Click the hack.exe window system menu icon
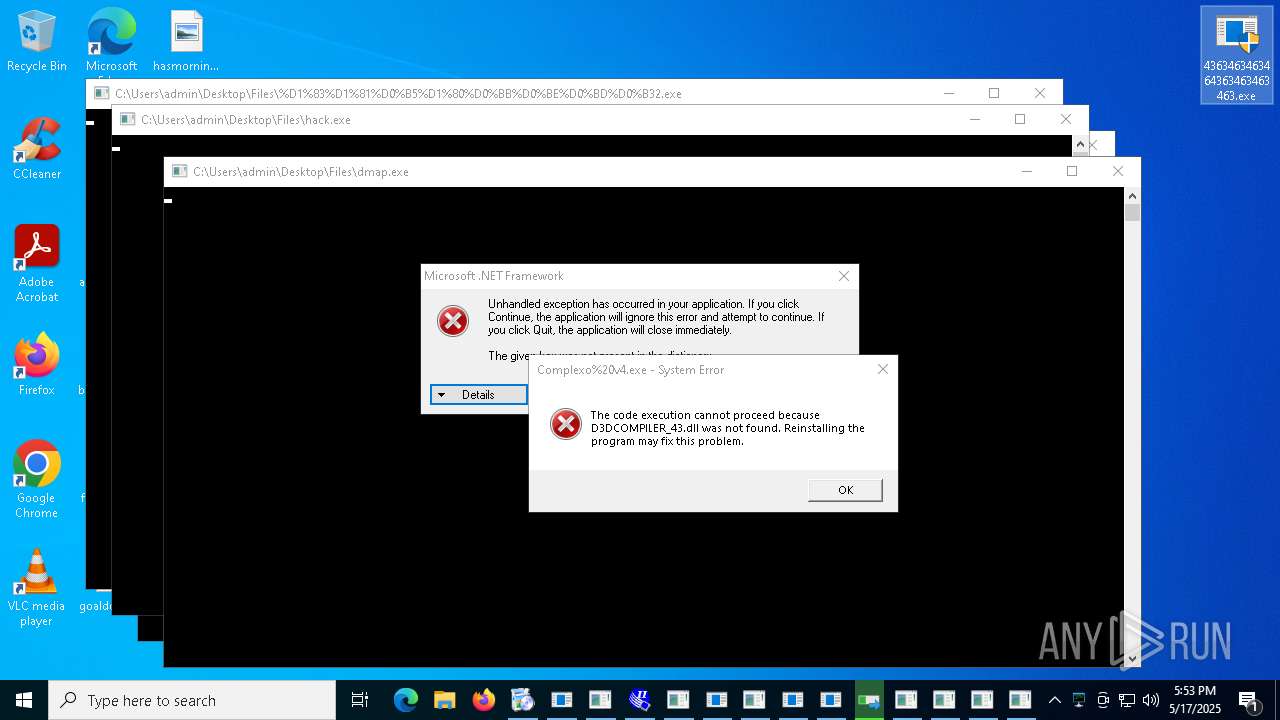Viewport: 1280px width, 720px height. coord(128,120)
